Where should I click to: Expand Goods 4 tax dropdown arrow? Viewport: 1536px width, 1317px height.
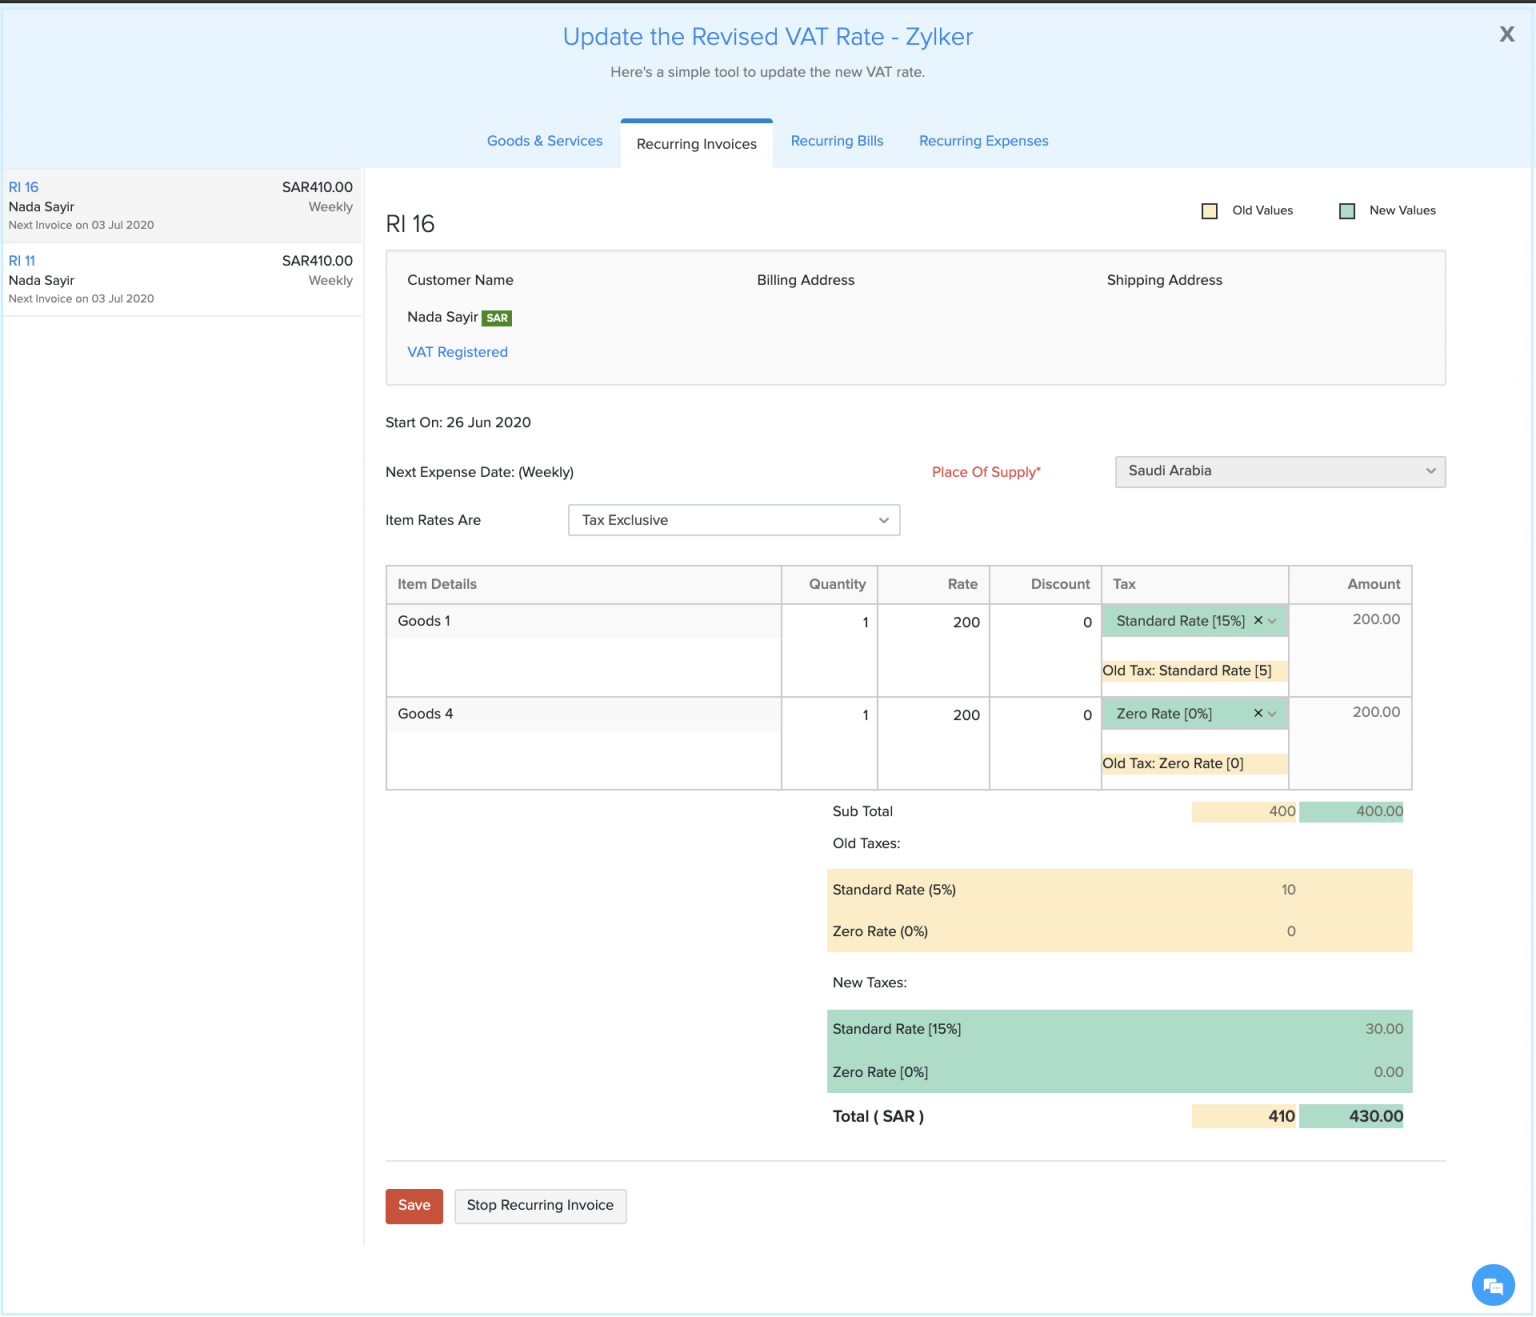(1272, 714)
